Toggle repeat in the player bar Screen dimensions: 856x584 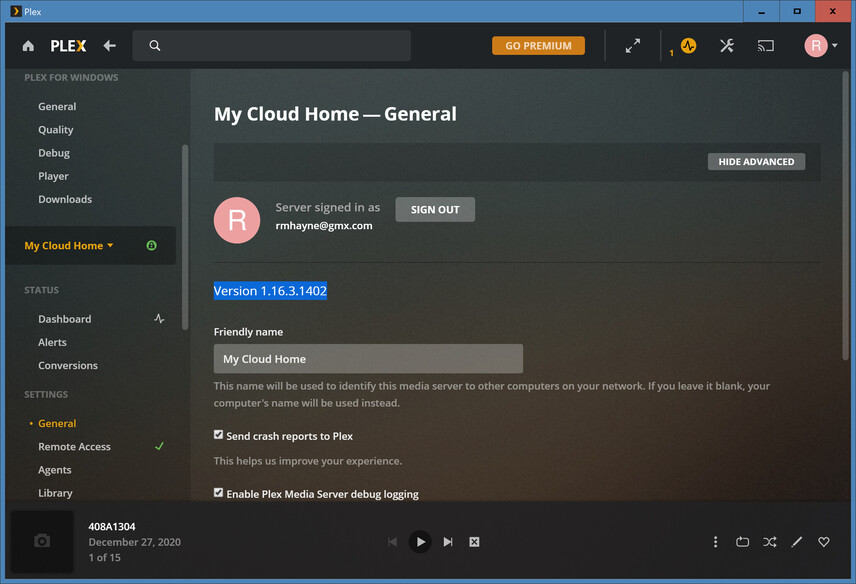coord(742,542)
